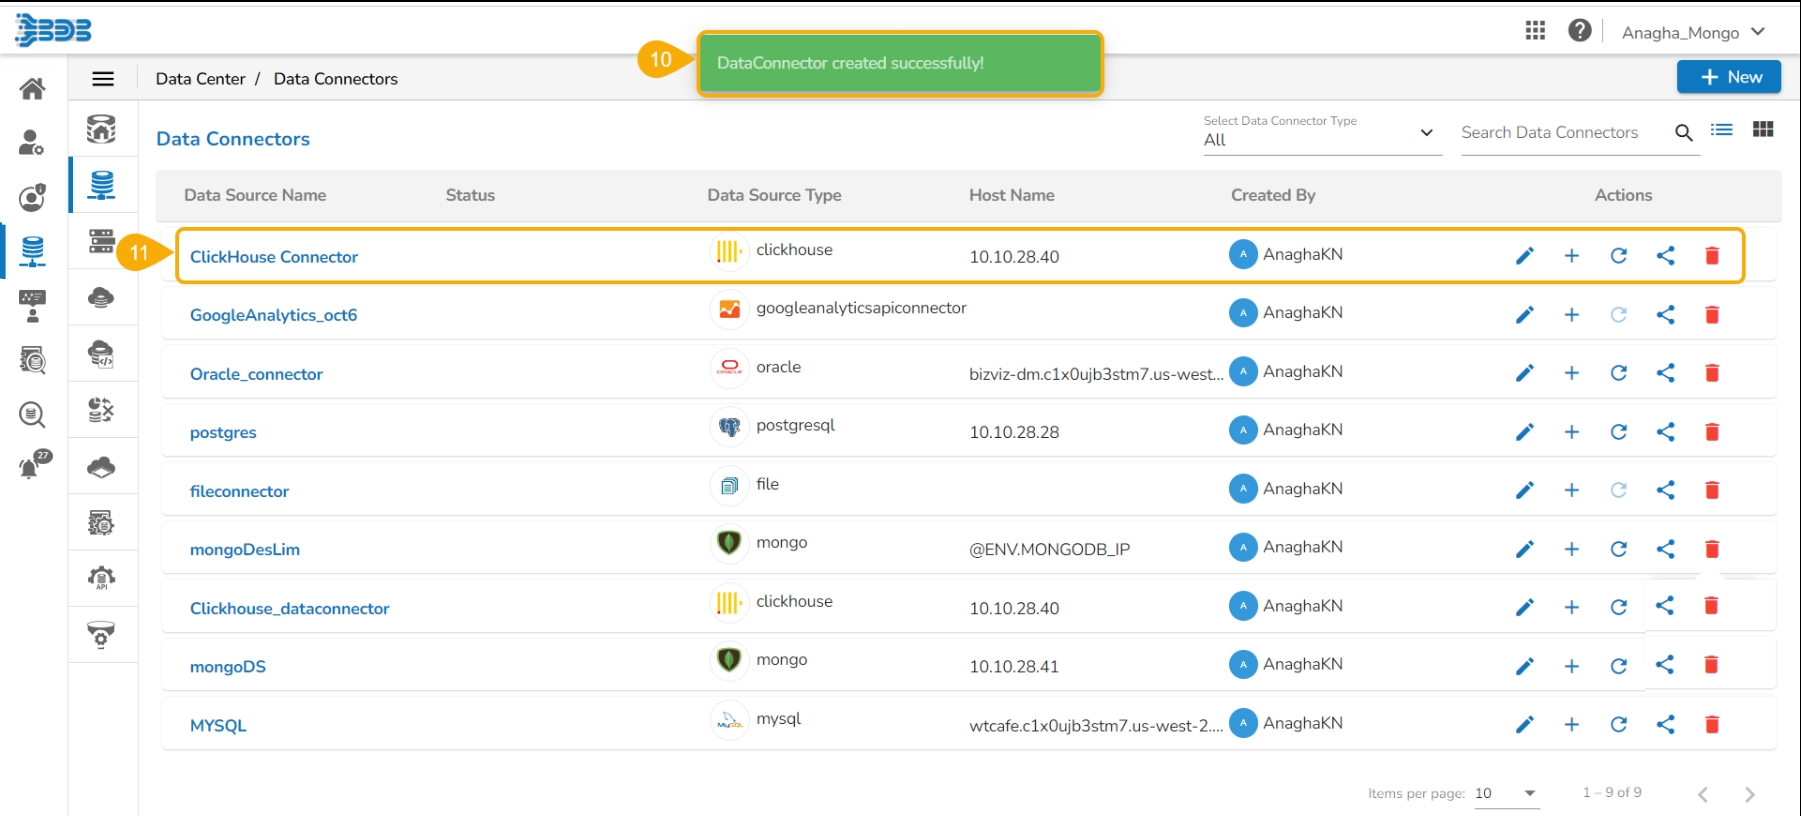This screenshot has width=1801, height=816.
Task: Click the plus icon for MYSQL row
Action: (x=1571, y=725)
